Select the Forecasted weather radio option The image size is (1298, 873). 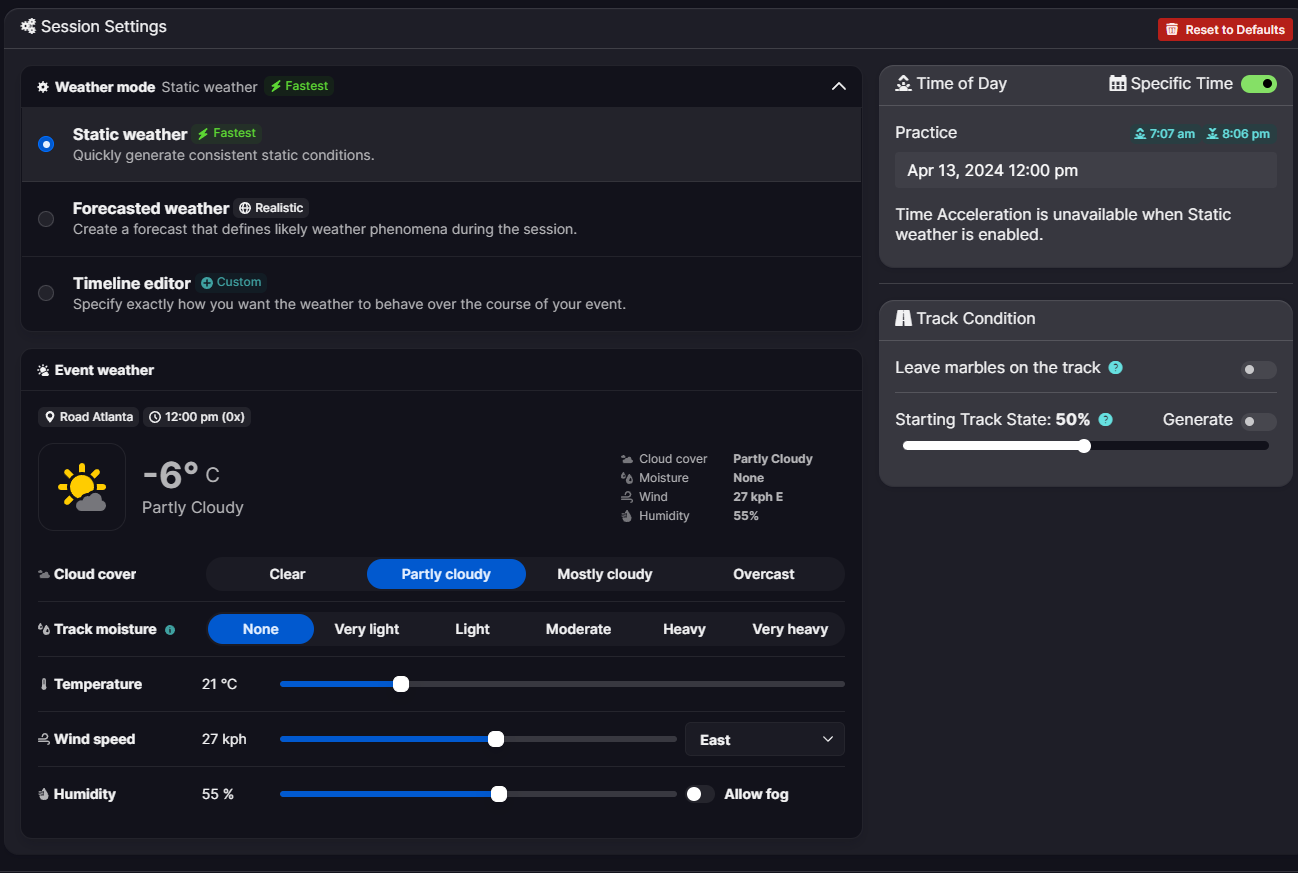click(x=46, y=219)
